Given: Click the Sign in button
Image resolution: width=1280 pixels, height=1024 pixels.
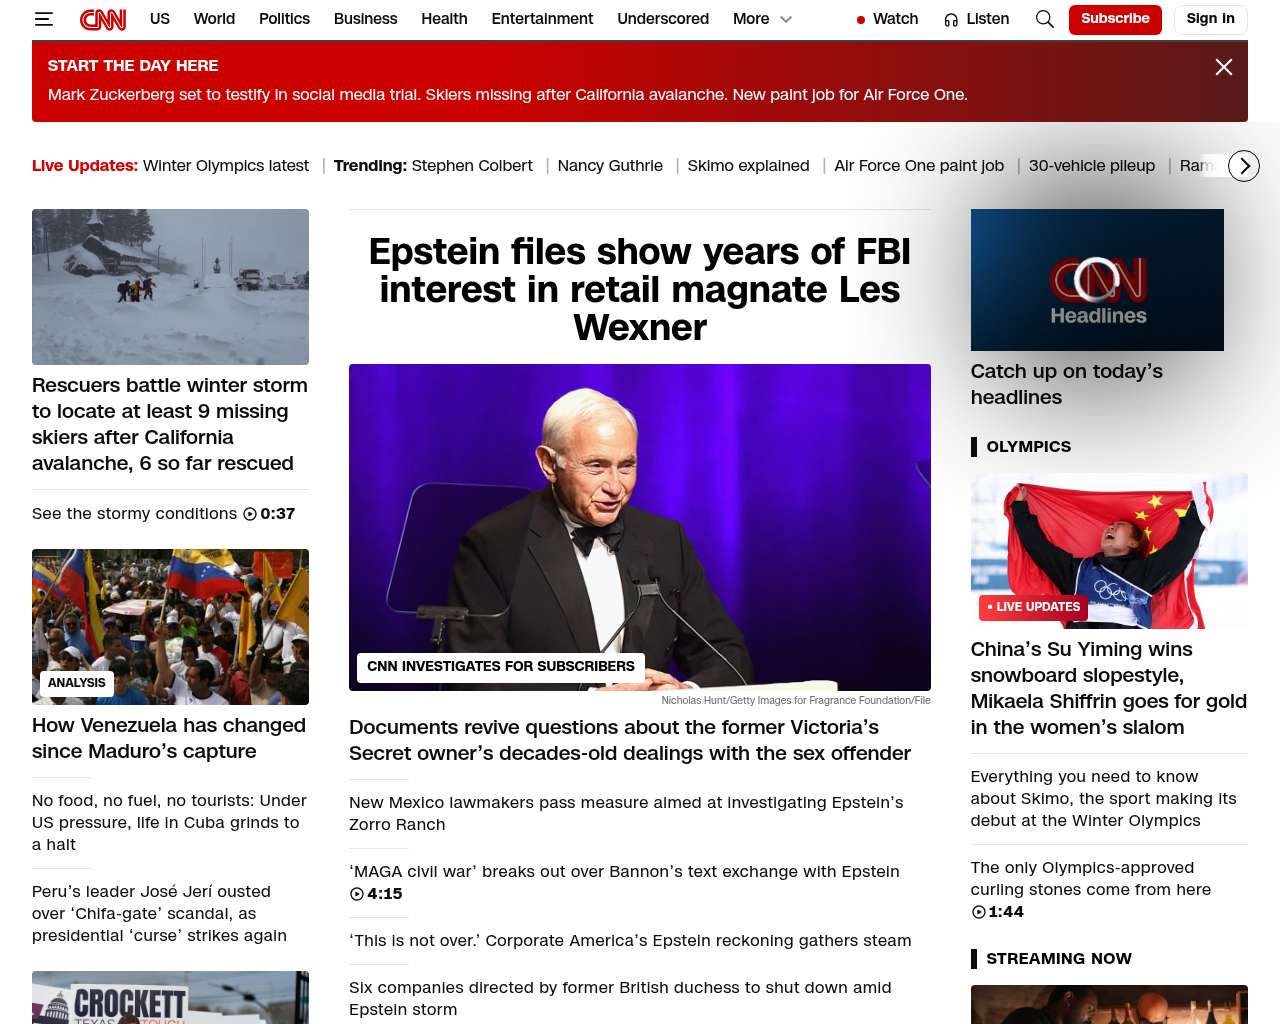Looking at the screenshot, I should [1210, 19].
